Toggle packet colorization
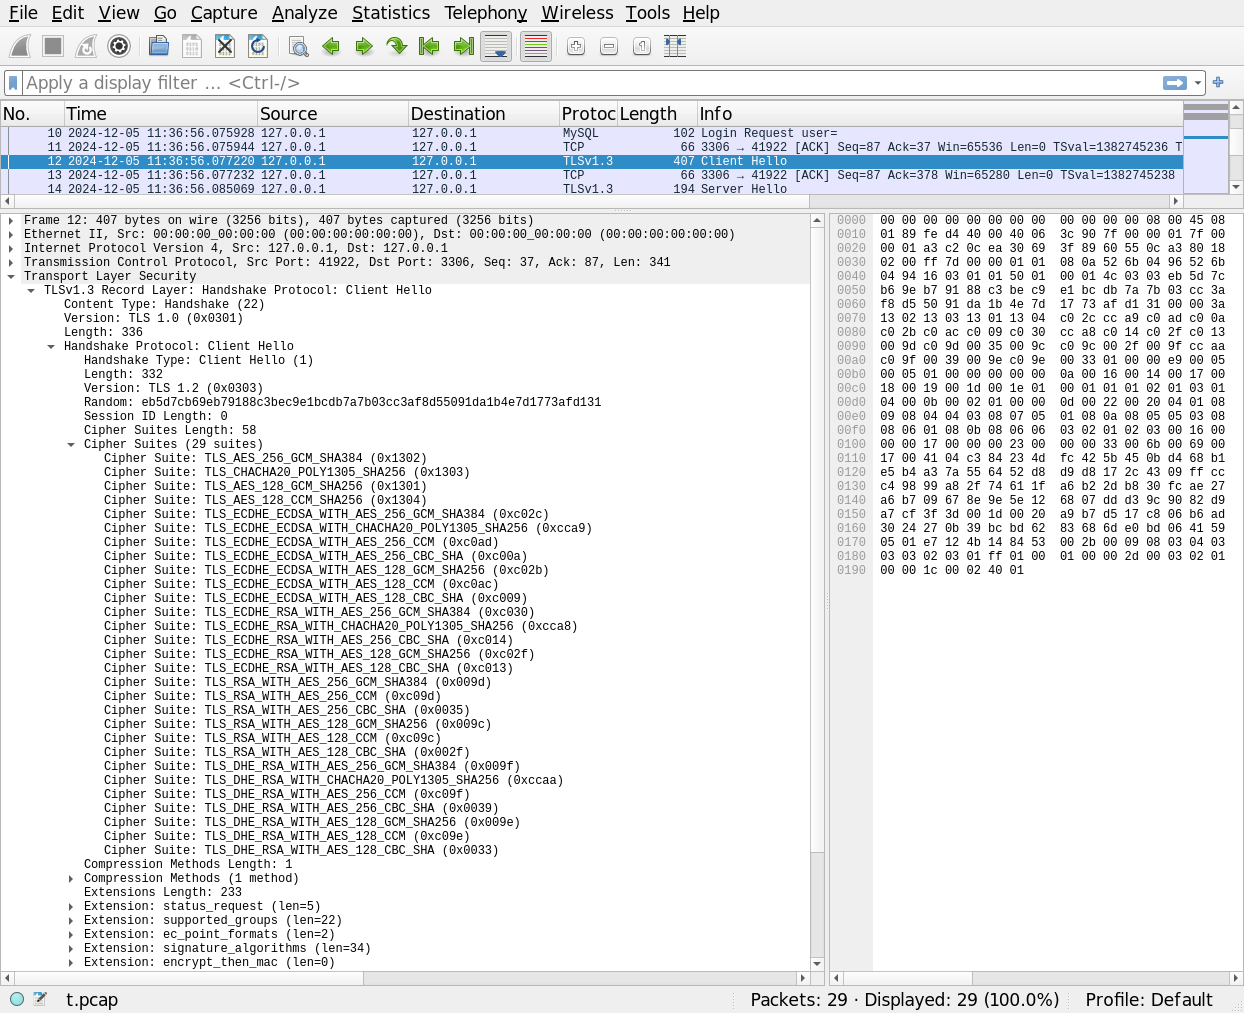 (x=536, y=47)
